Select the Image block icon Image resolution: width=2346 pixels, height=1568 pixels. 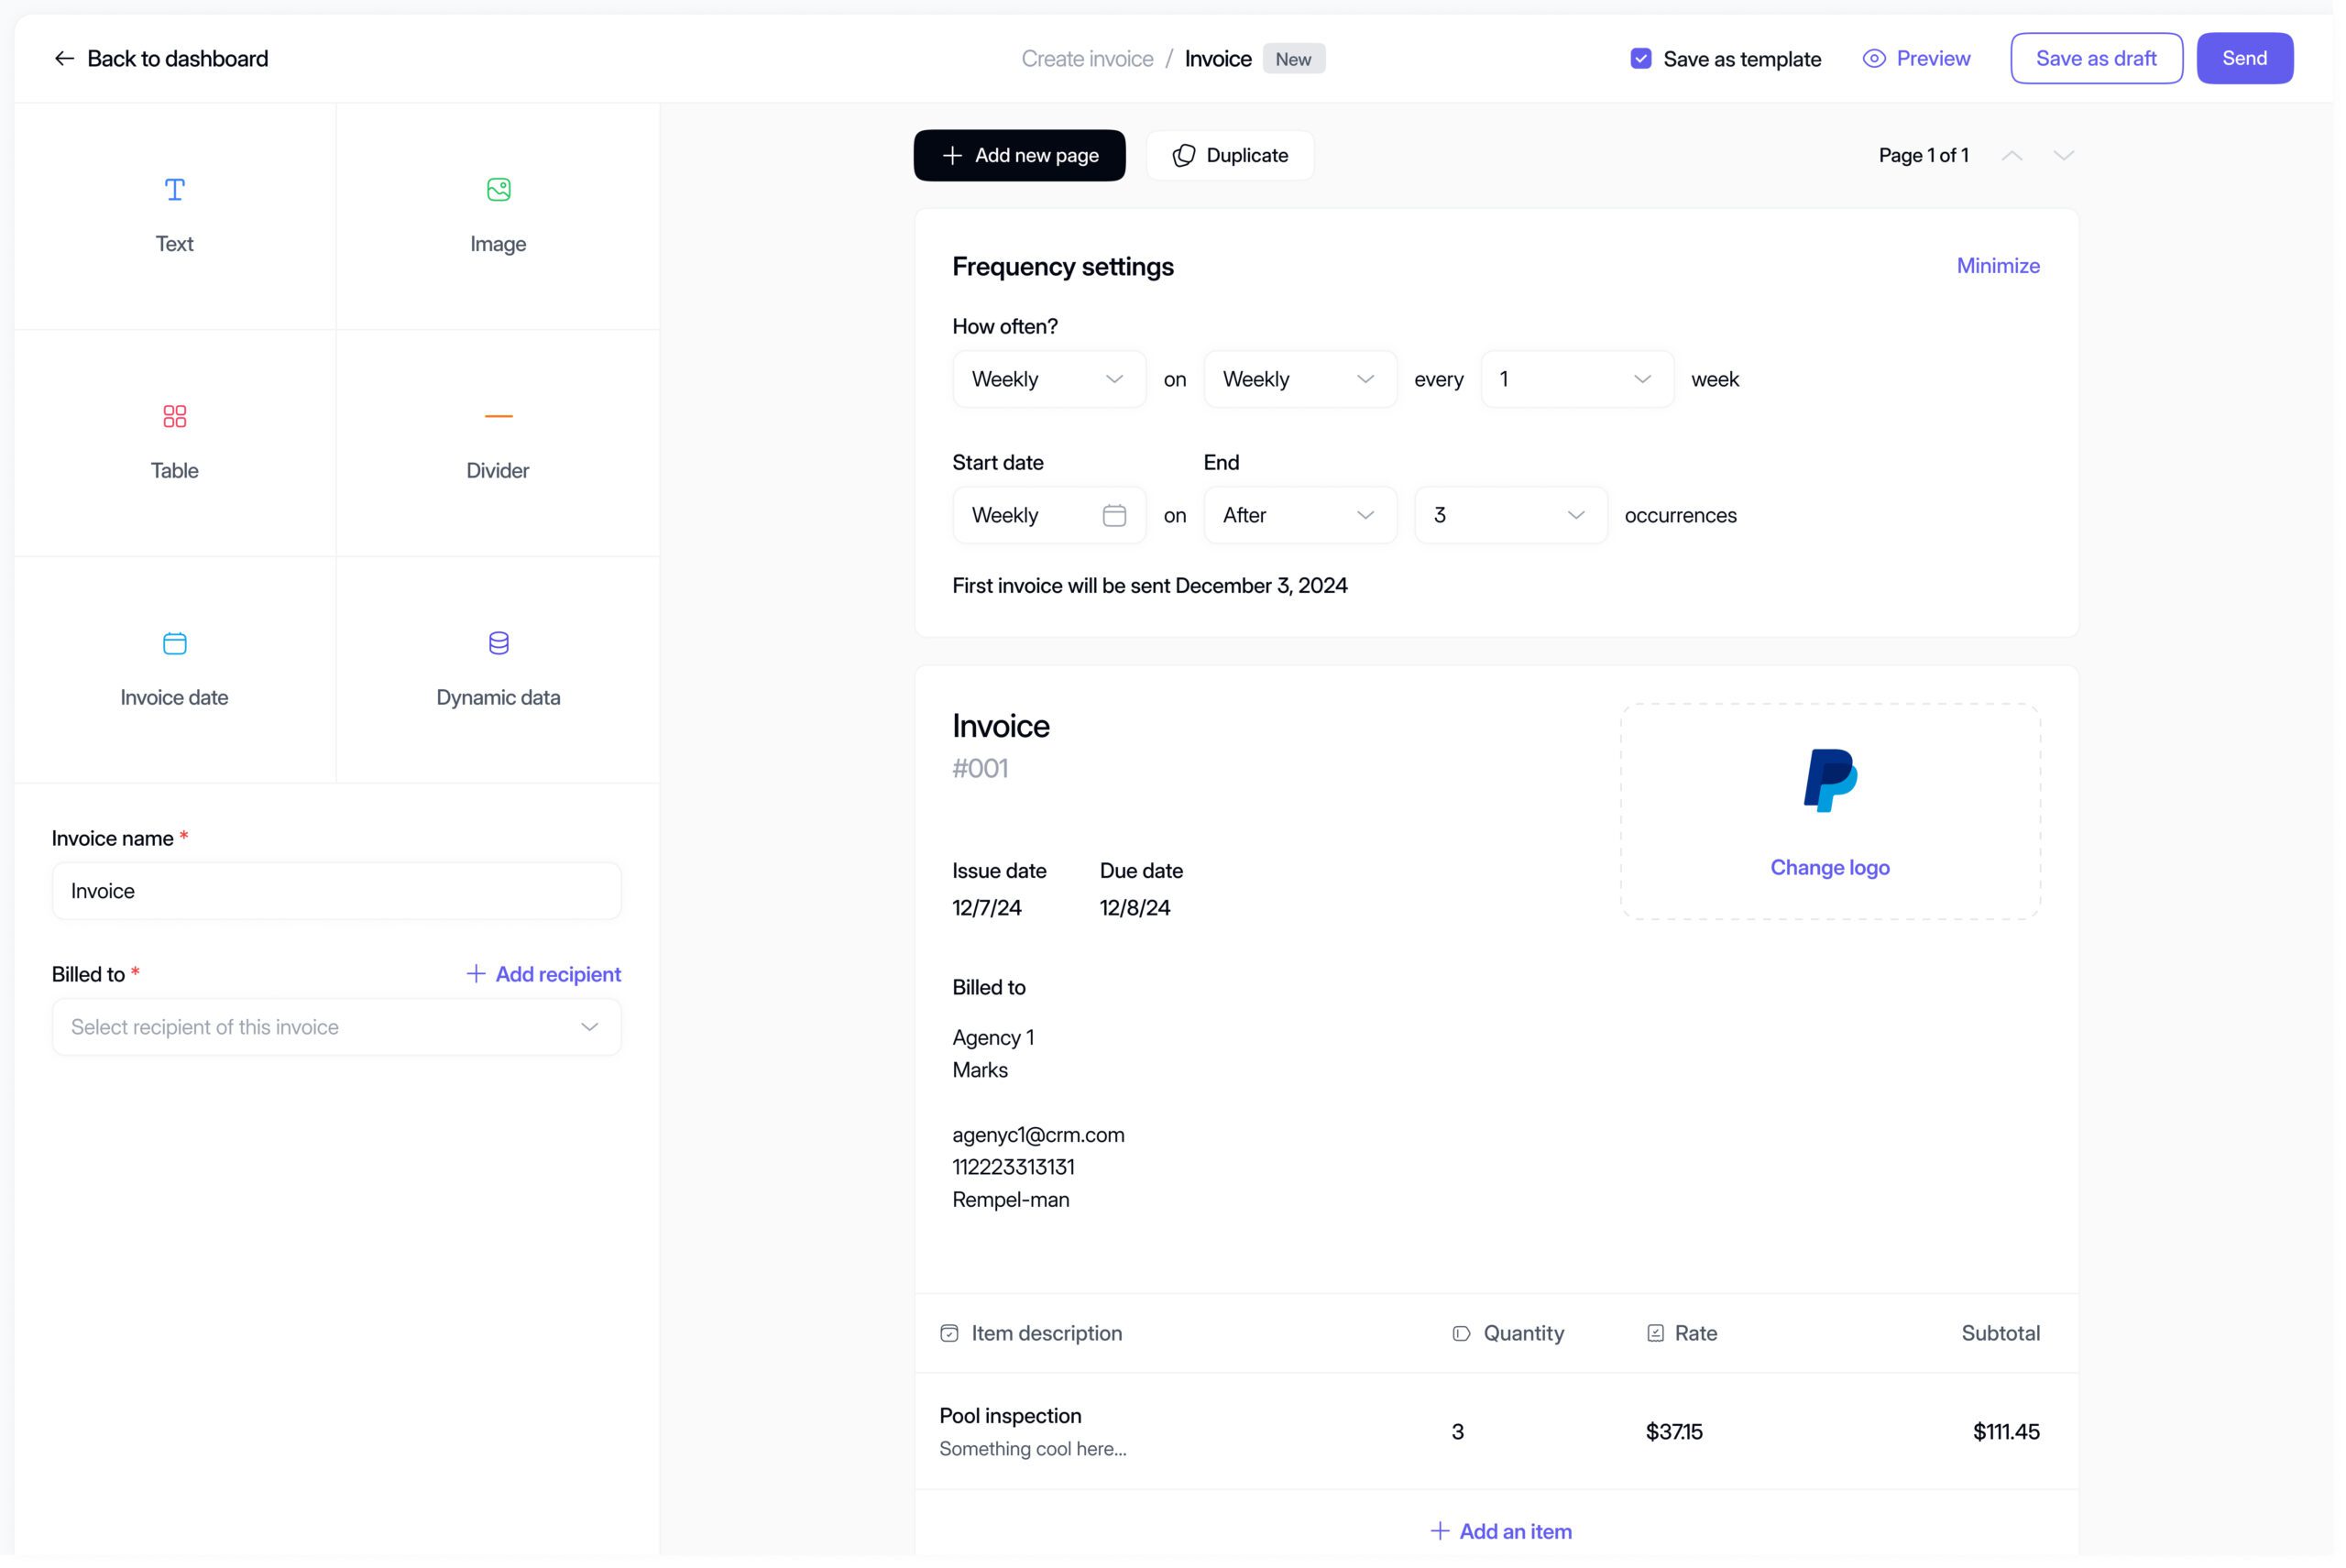point(498,190)
